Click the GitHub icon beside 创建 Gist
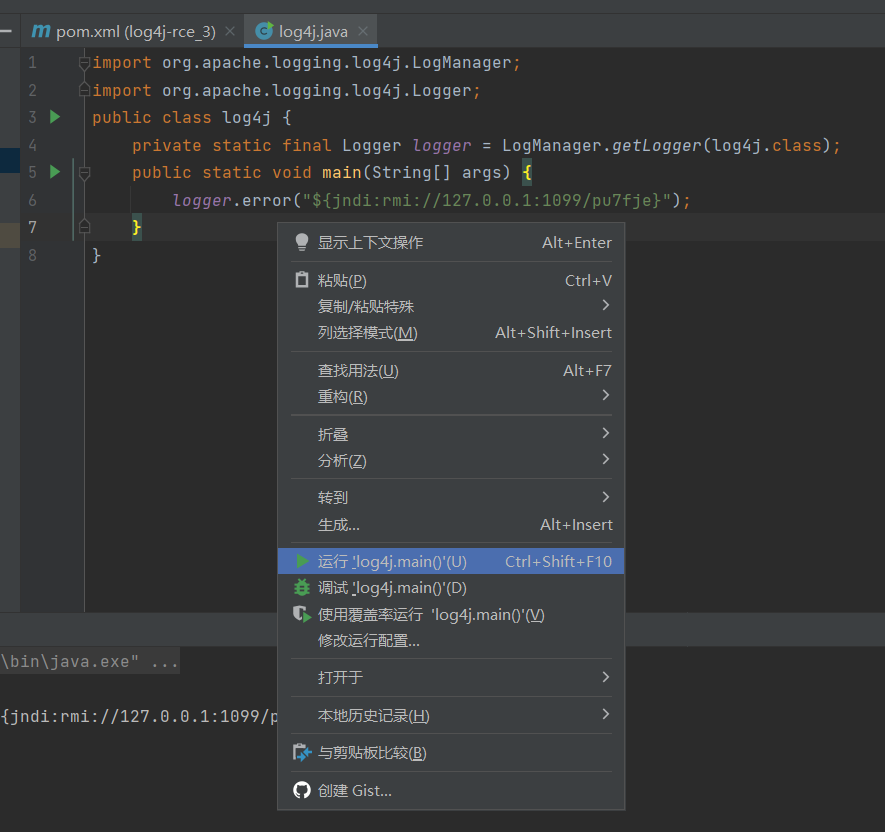885x832 pixels. click(x=302, y=790)
